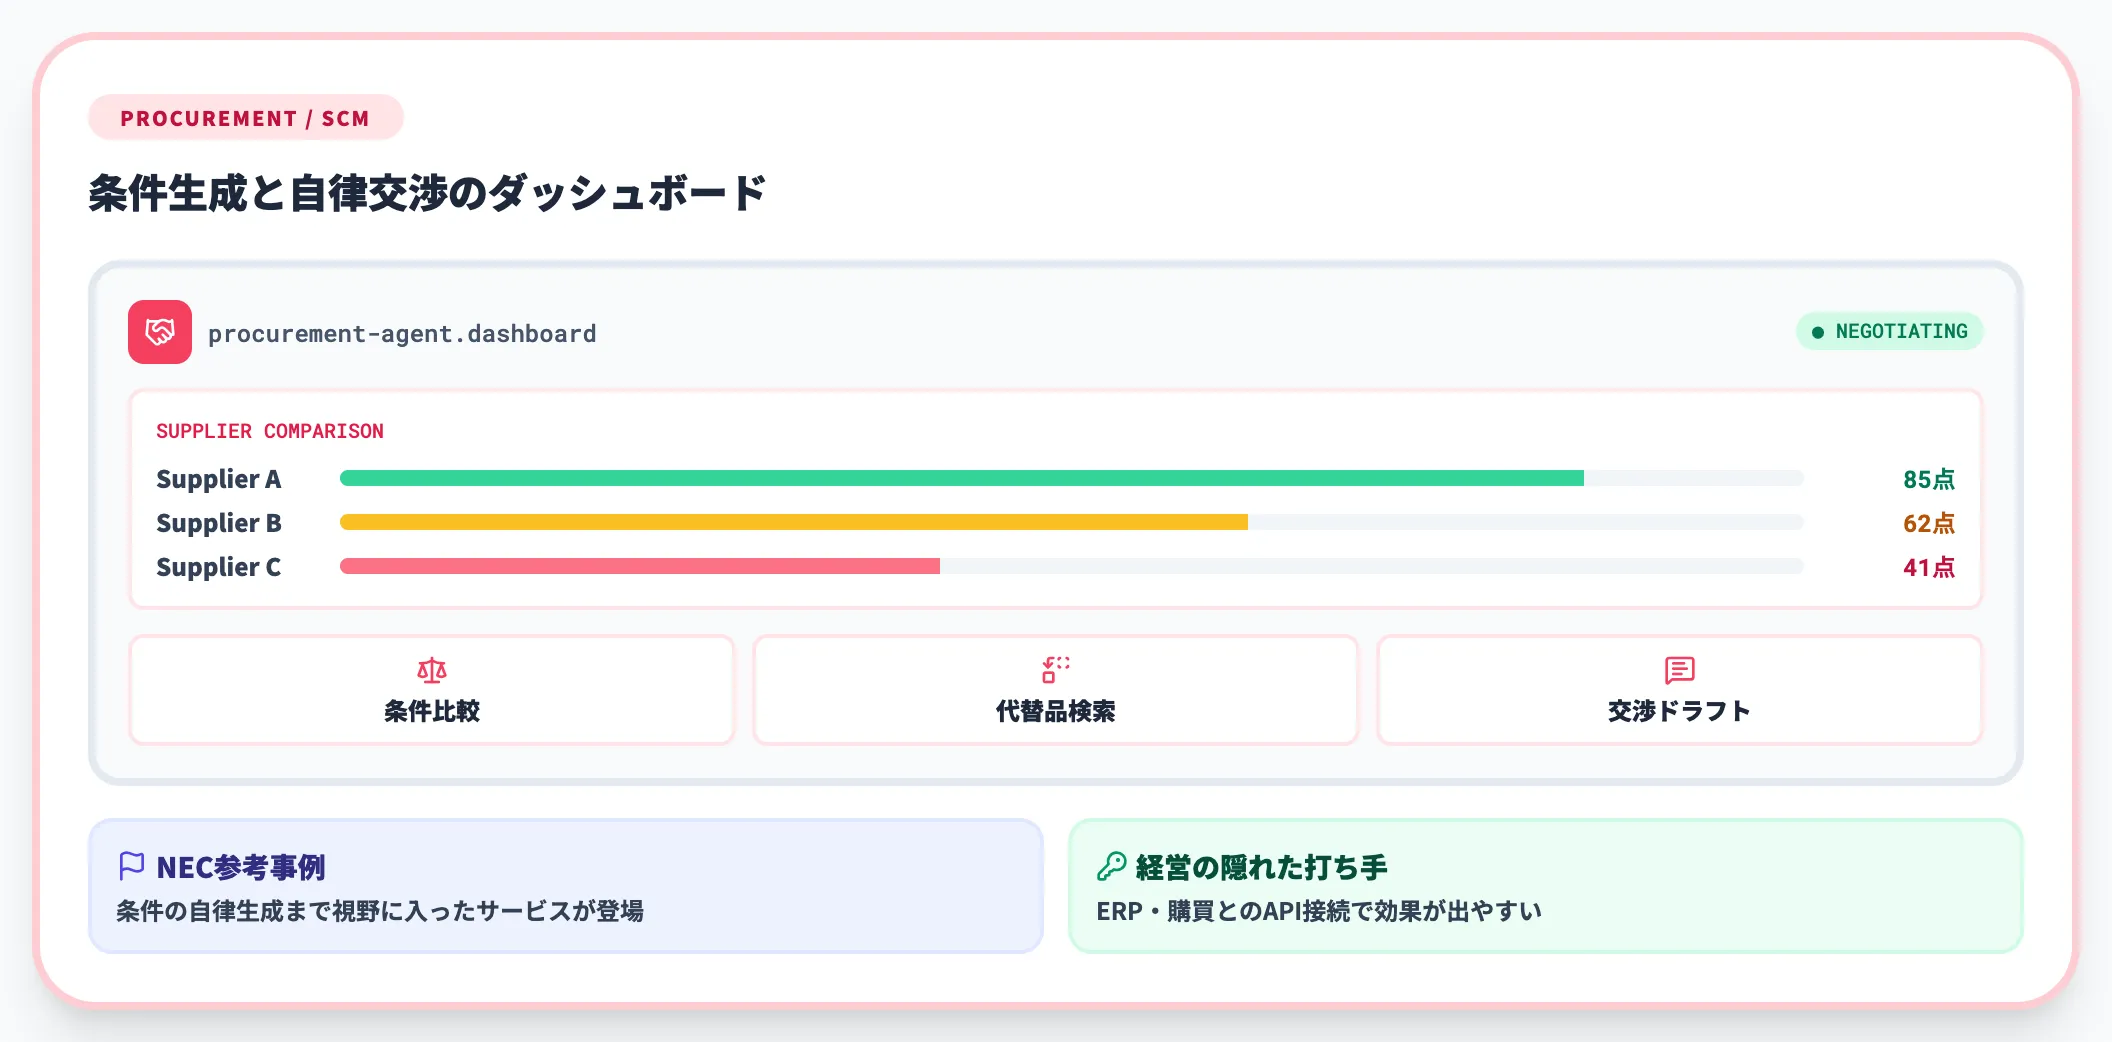Viewport: 2112px width, 1042px height.
Task: Click the chat bubble icon above 交渉ドラフト
Action: [1680, 671]
